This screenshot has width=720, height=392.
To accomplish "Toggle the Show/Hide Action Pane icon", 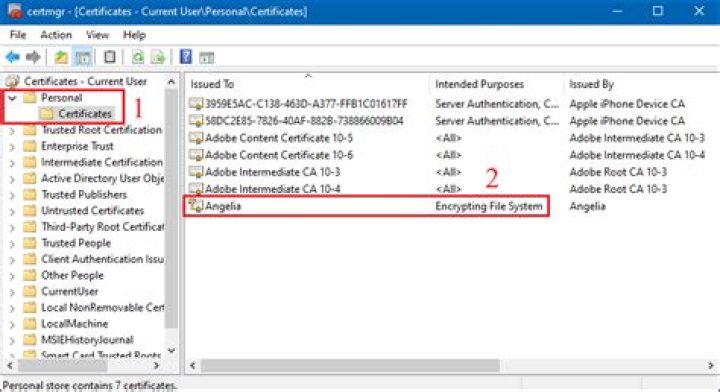I will (x=207, y=58).
